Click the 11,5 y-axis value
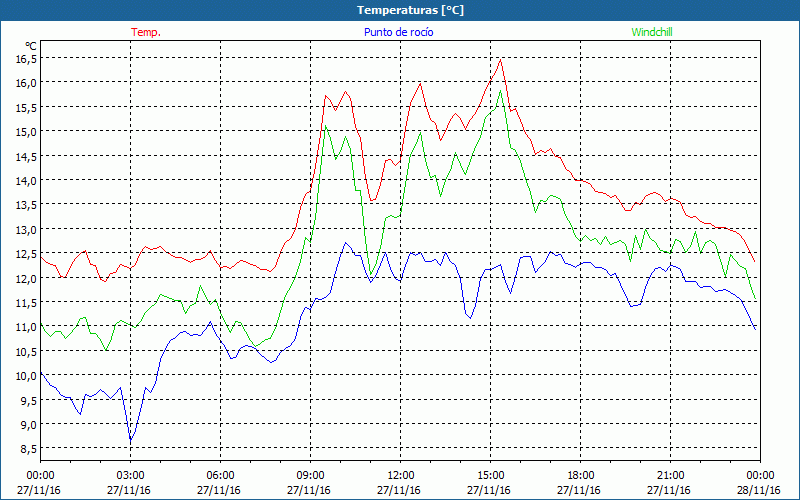Viewport: 800px width, 500px height. (x=27, y=303)
